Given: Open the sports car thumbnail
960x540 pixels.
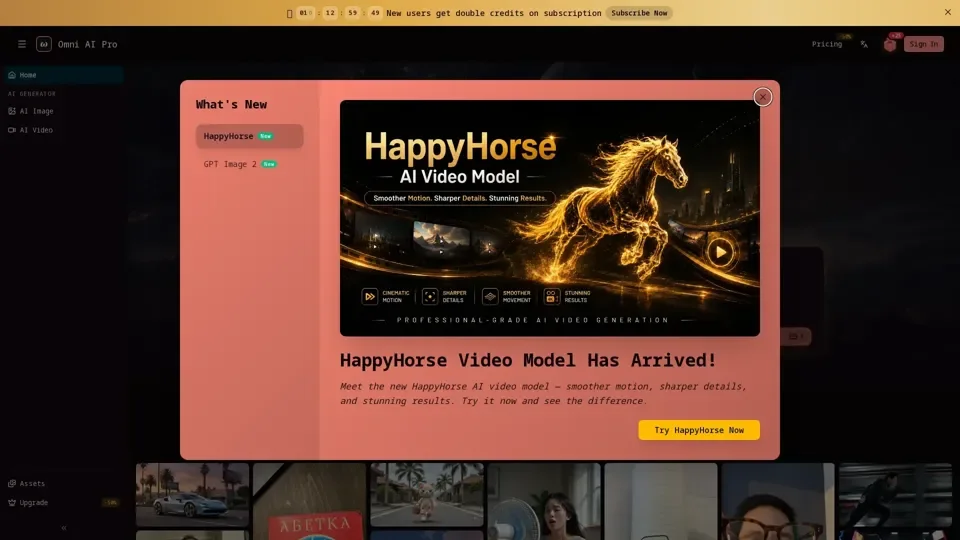Looking at the screenshot, I should (x=192, y=495).
